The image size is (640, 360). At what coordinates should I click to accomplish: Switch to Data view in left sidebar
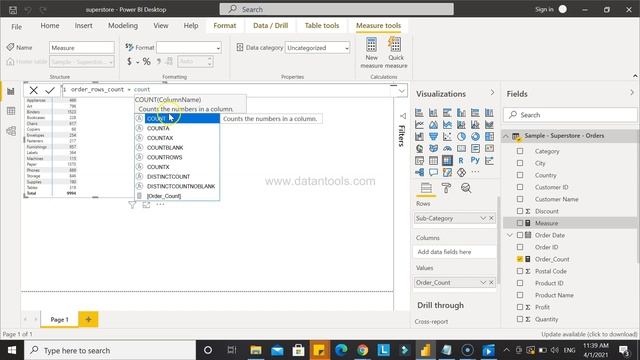click(x=11, y=111)
